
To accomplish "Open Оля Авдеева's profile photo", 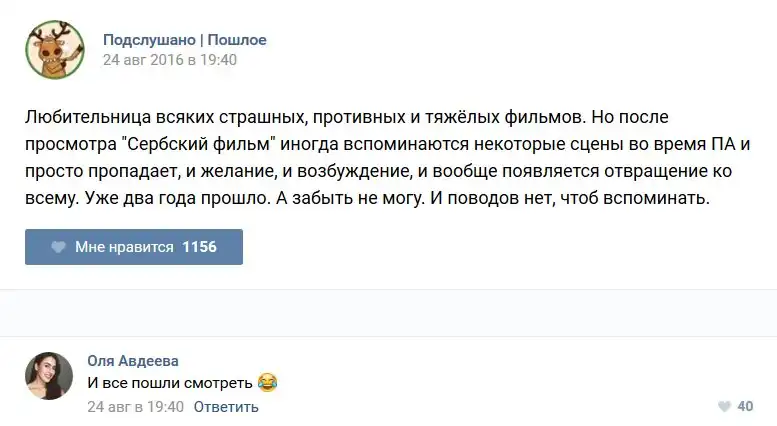I will pyautogui.click(x=49, y=376).
